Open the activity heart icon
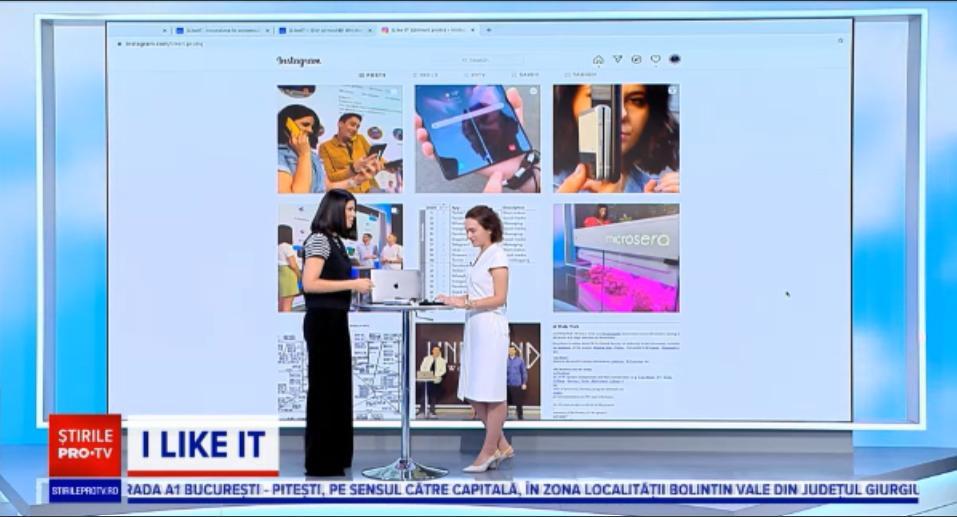The height and width of the screenshot is (517, 957). click(655, 59)
